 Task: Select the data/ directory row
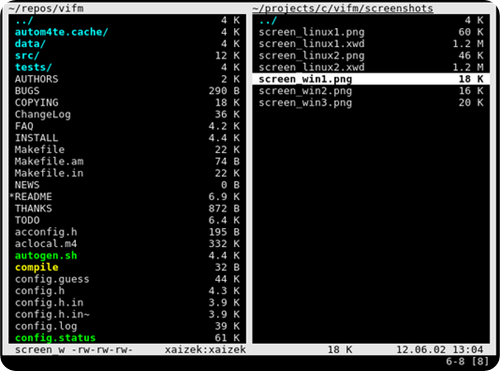pyautogui.click(x=127, y=44)
